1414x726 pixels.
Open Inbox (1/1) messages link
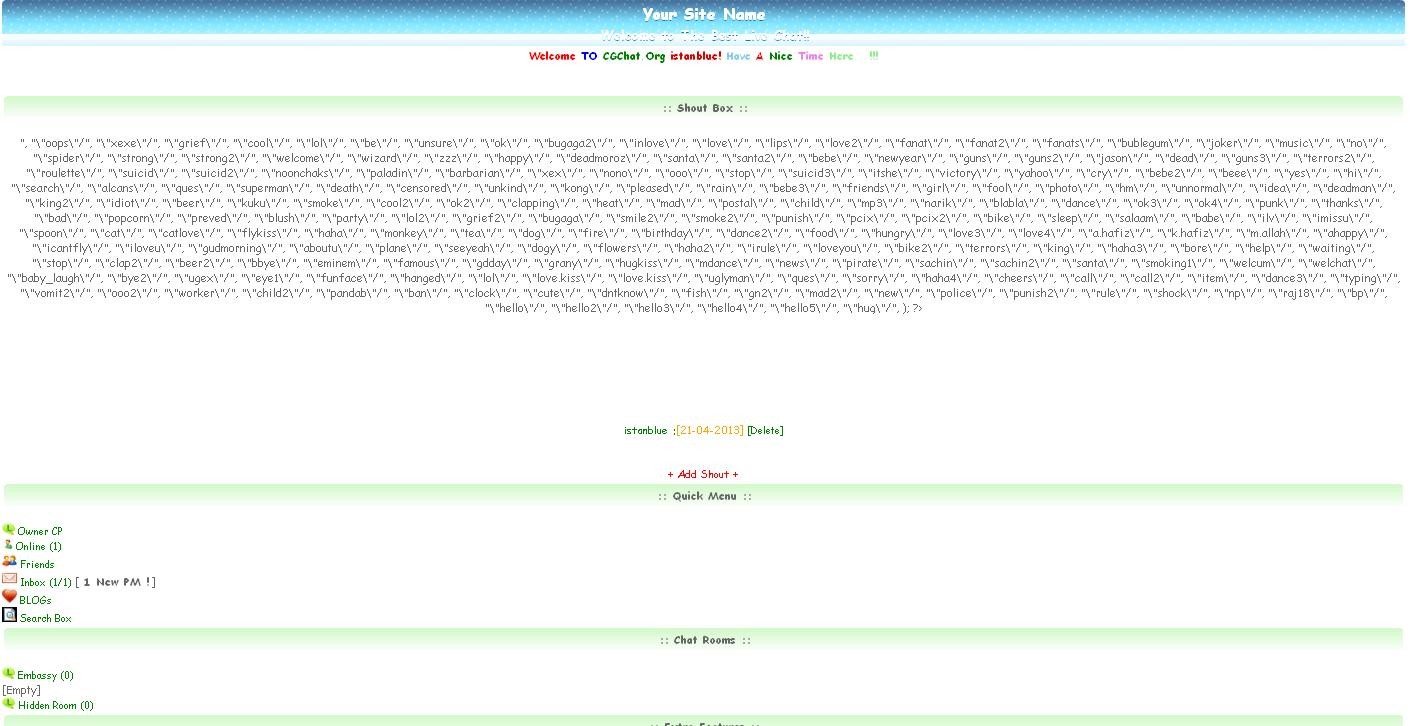[x=46, y=582]
